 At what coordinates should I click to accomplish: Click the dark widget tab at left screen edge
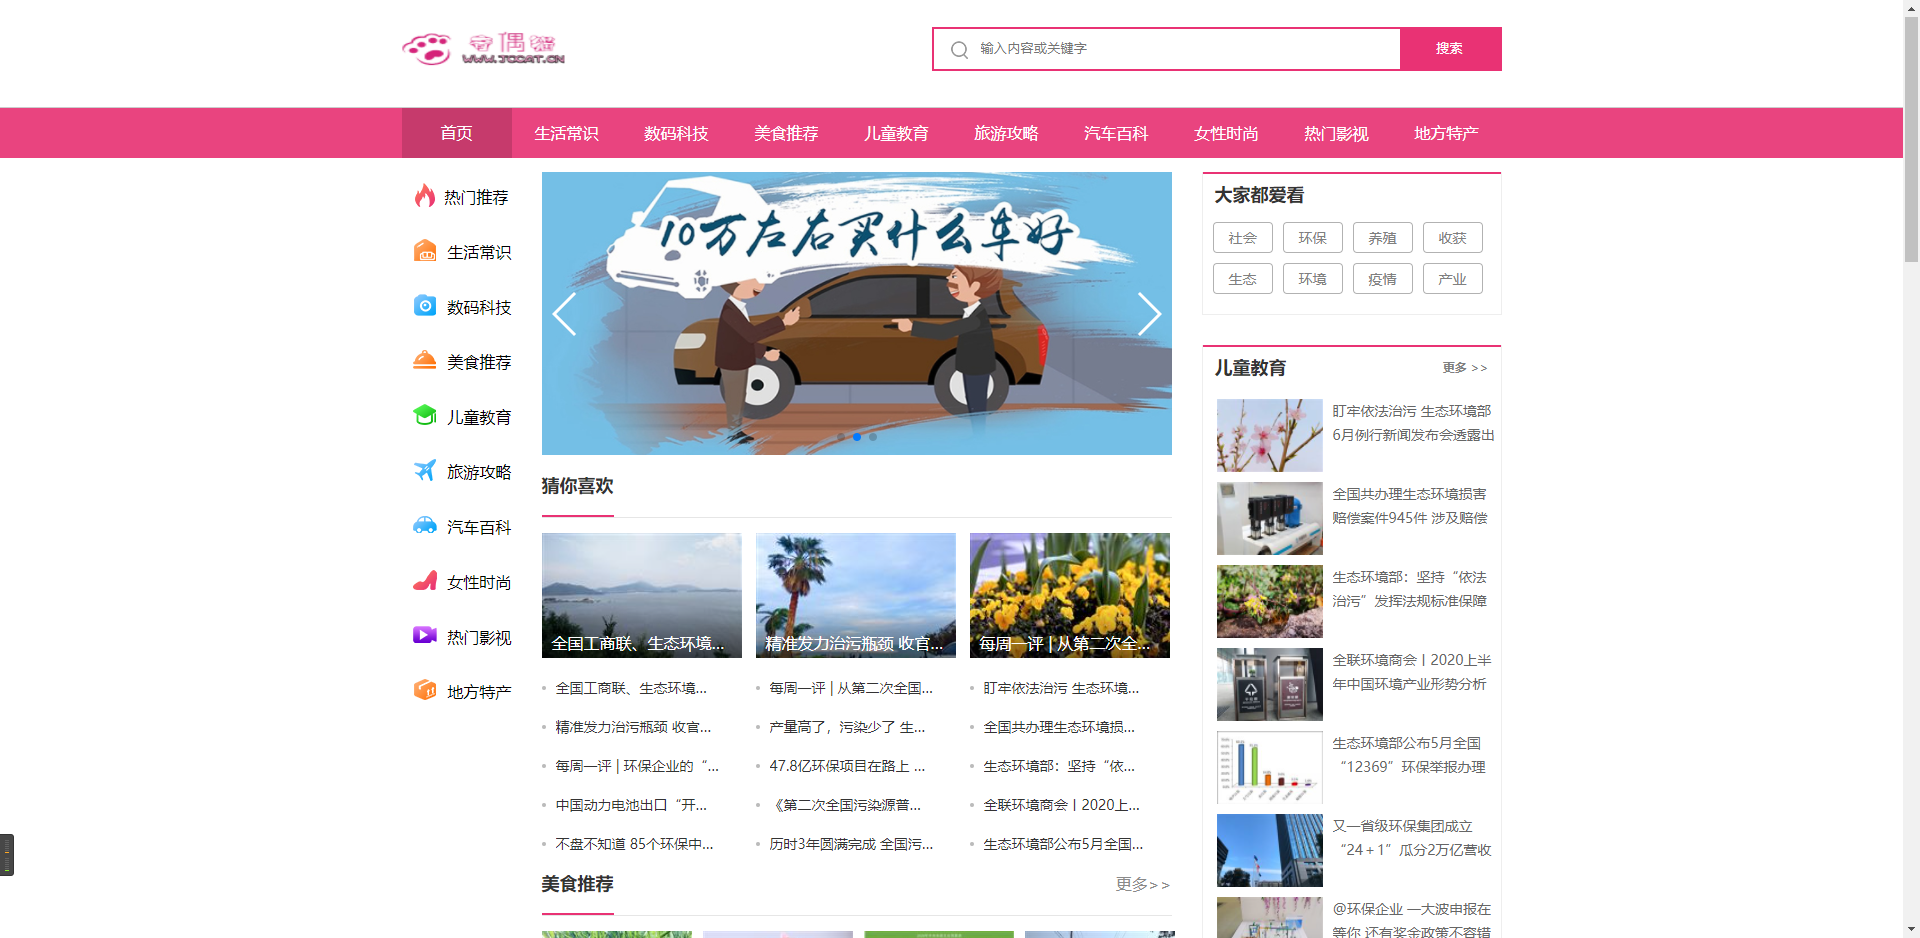(x=7, y=855)
